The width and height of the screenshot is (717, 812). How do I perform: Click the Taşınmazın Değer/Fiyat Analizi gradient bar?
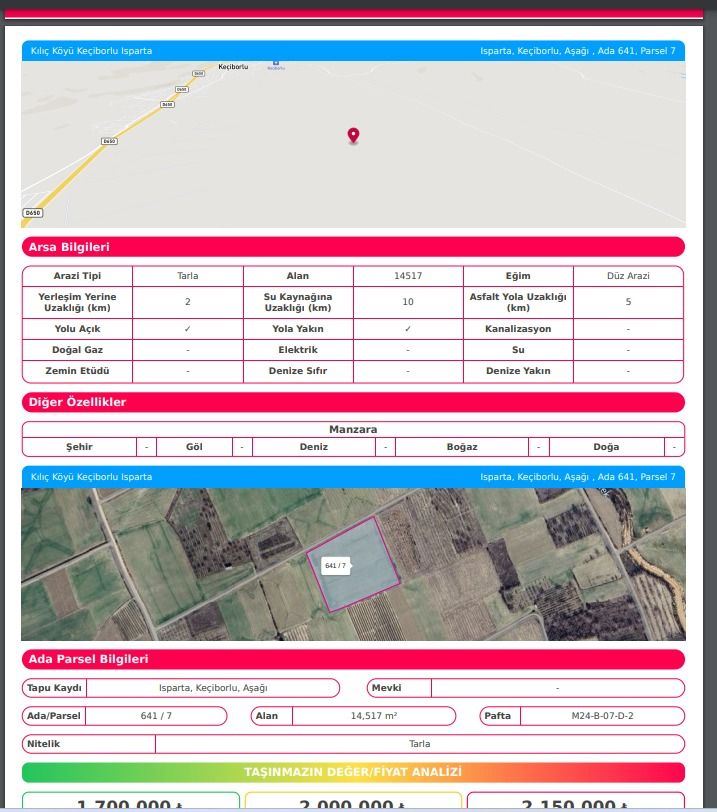(353, 772)
